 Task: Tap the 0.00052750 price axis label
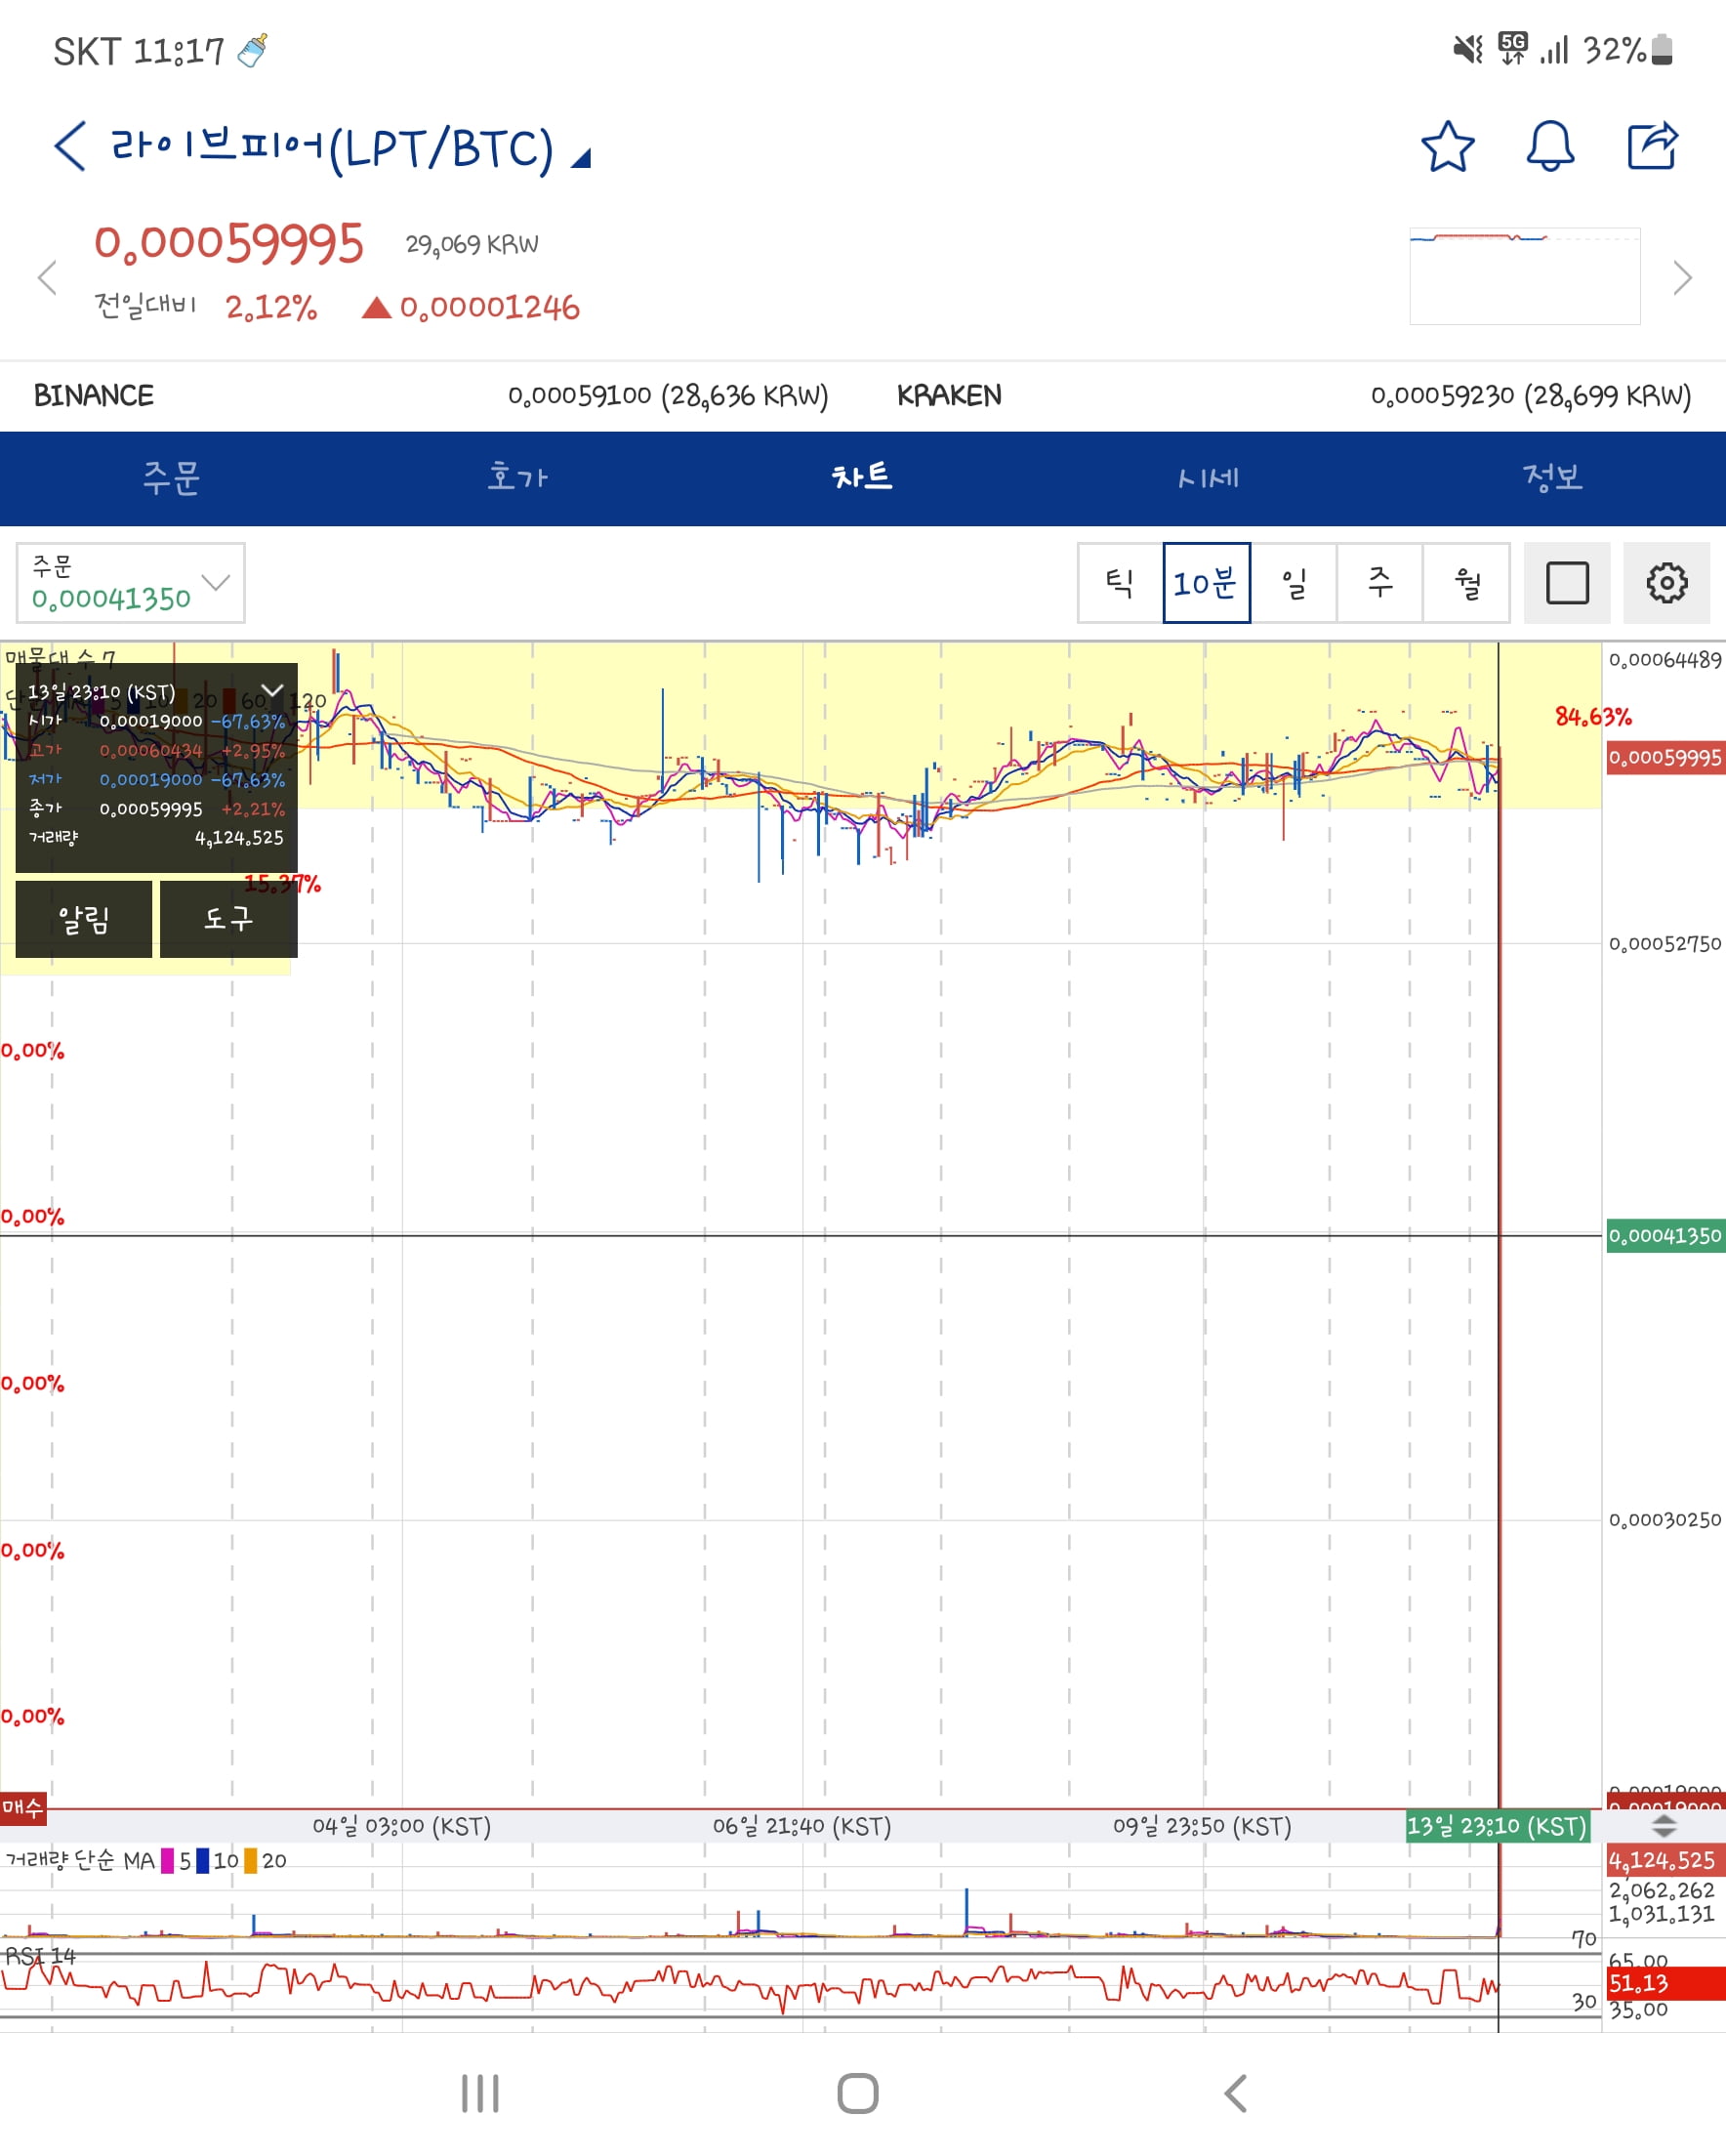(x=1665, y=944)
